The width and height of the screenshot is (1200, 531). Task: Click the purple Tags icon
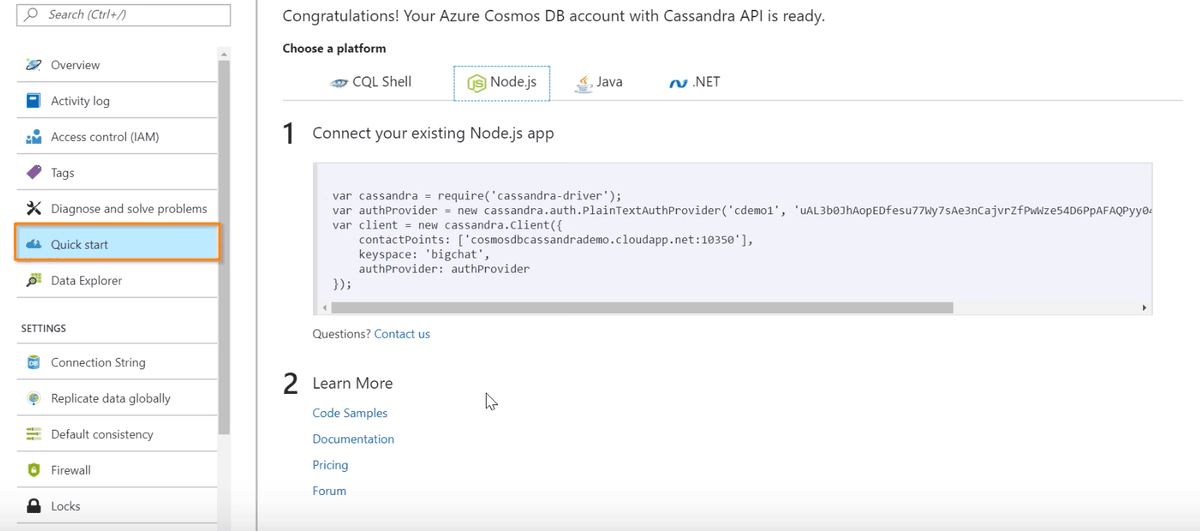coord(34,173)
